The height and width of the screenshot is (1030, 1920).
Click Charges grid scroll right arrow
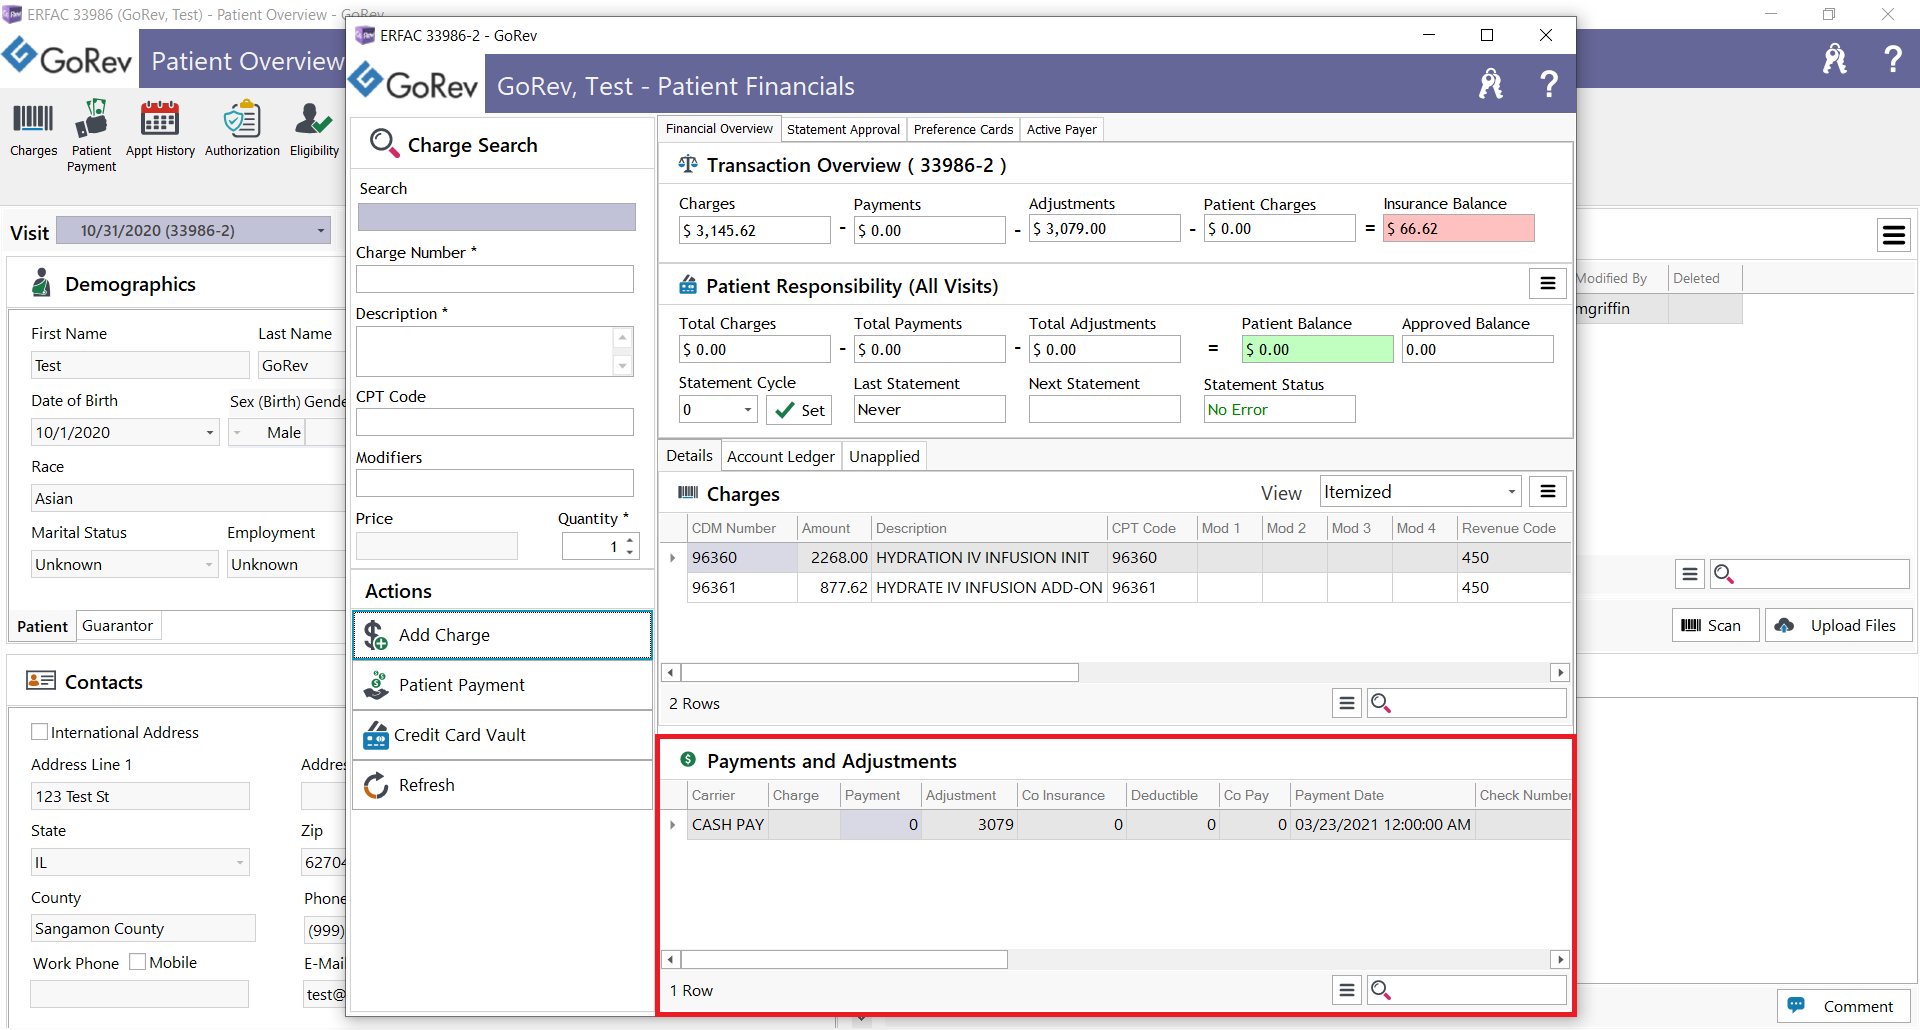click(x=1560, y=672)
